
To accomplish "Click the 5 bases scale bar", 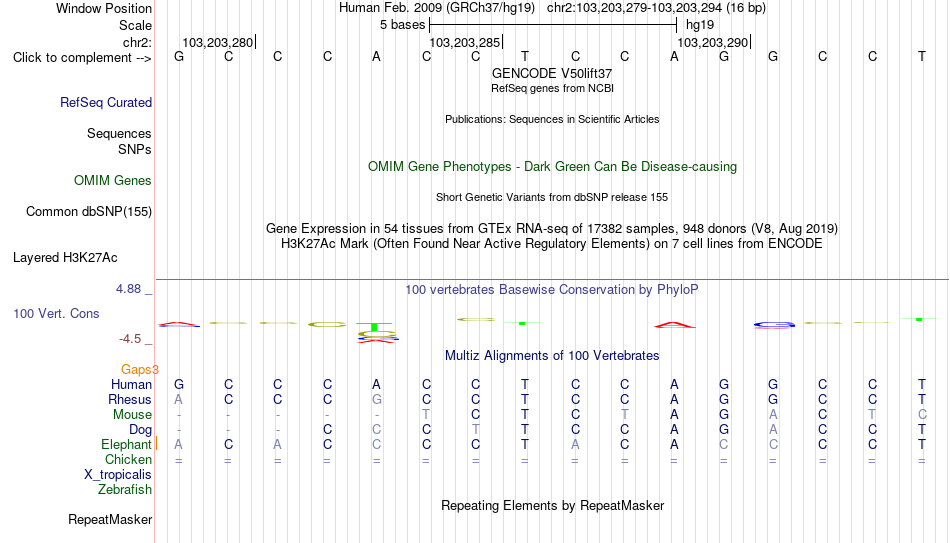I will click(553, 25).
